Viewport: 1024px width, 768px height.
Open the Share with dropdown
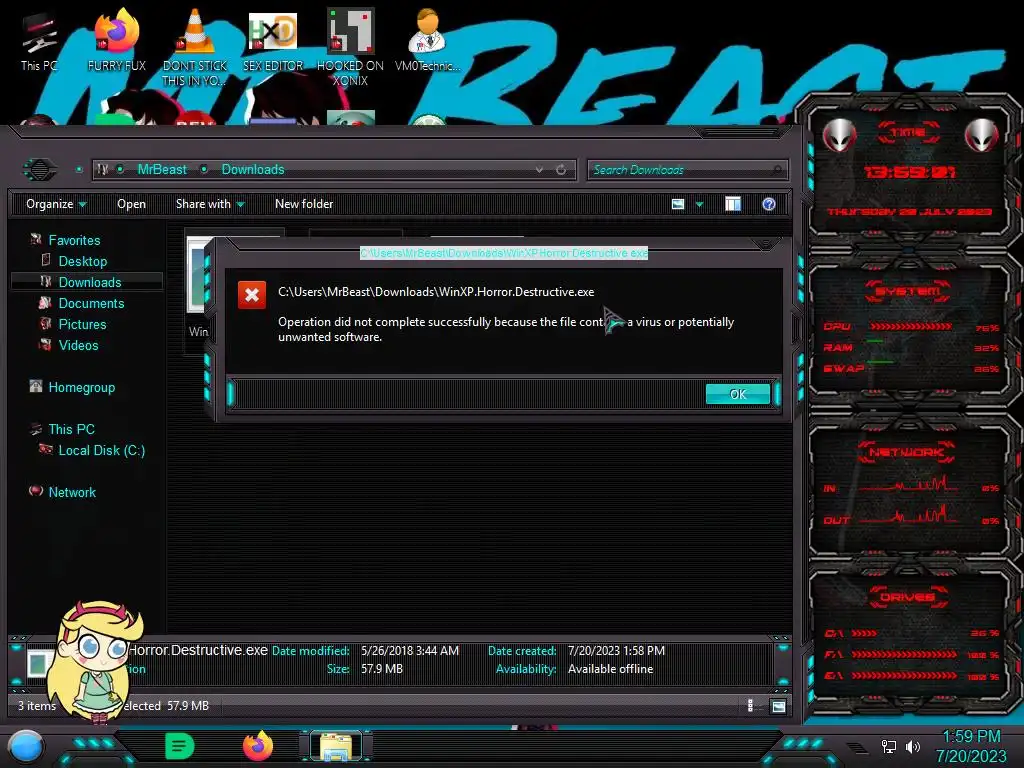click(x=210, y=204)
